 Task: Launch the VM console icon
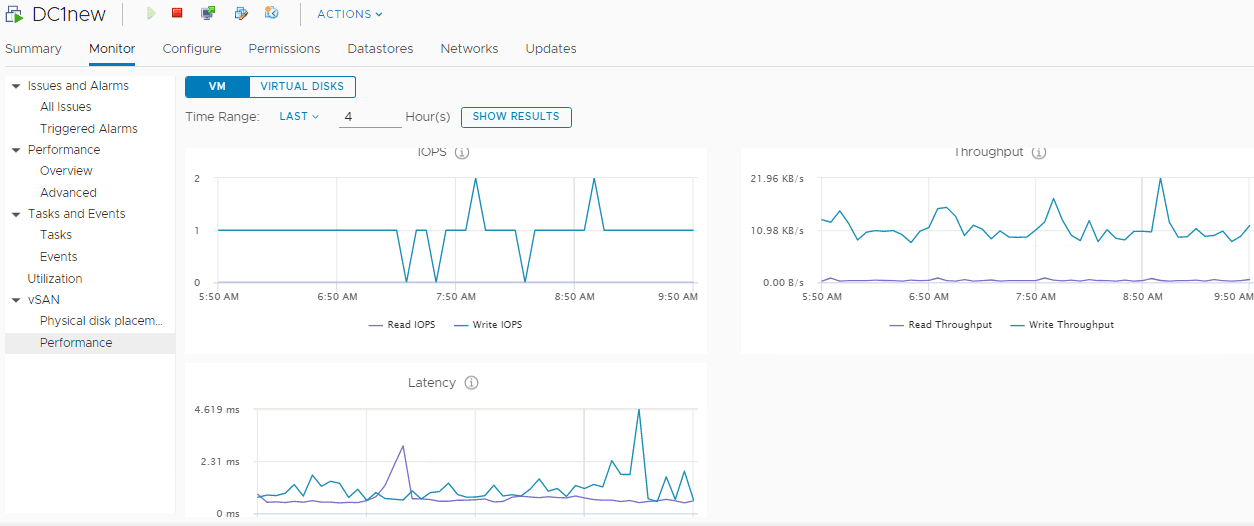pyautogui.click(x=208, y=13)
